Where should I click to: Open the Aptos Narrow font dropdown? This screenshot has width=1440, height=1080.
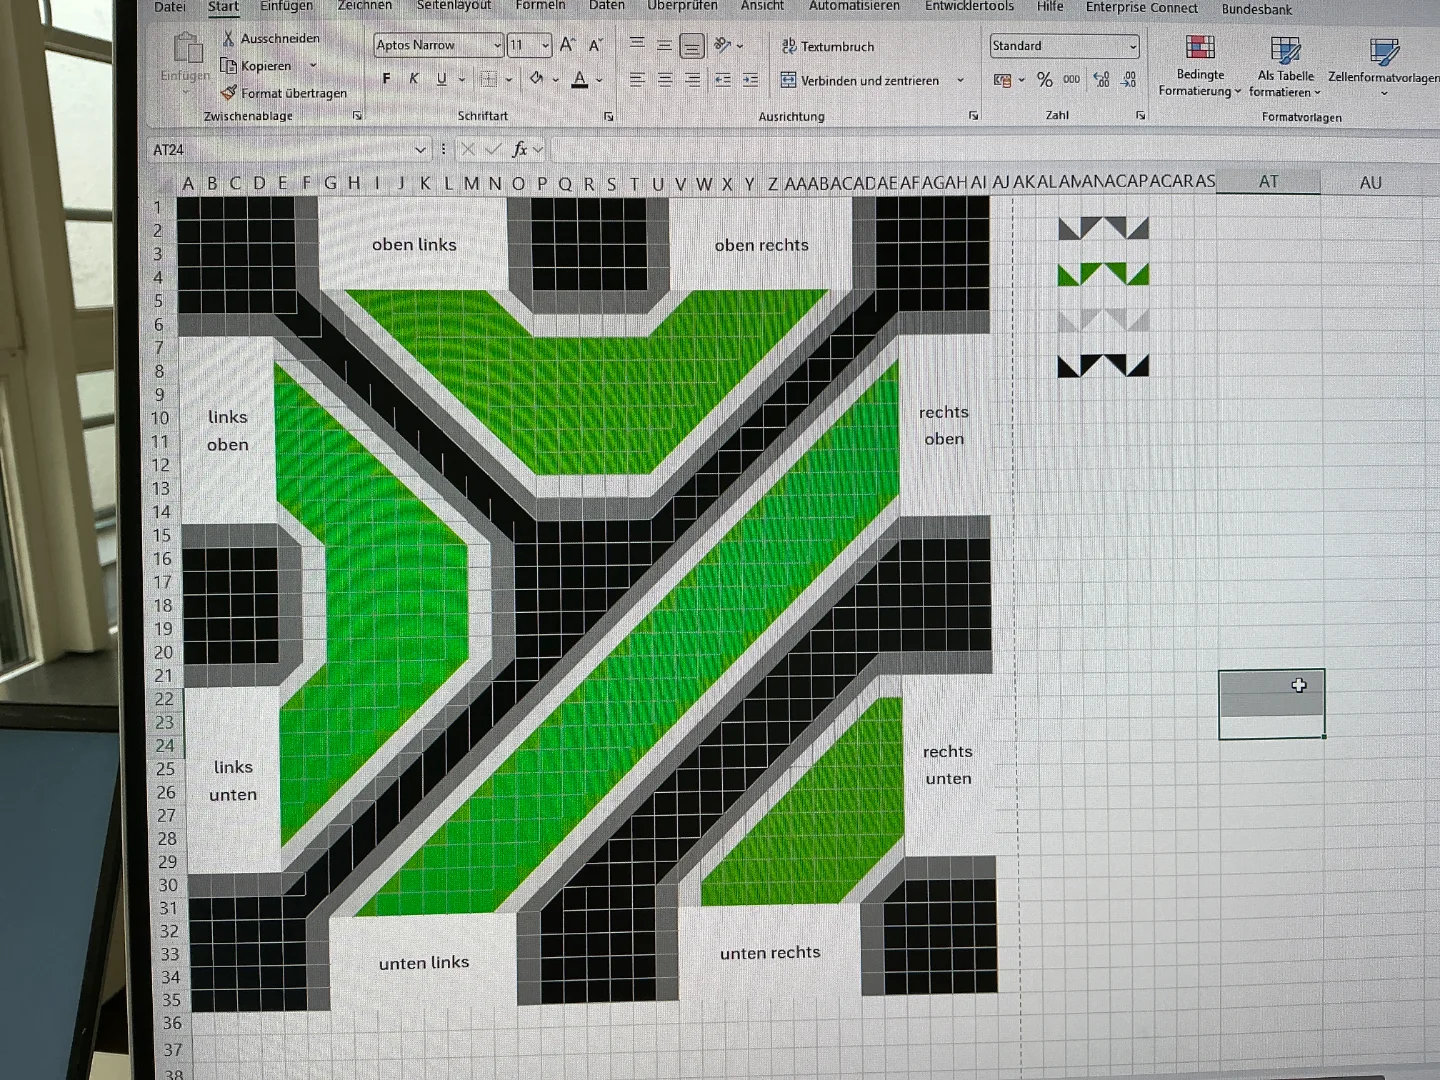(x=497, y=45)
